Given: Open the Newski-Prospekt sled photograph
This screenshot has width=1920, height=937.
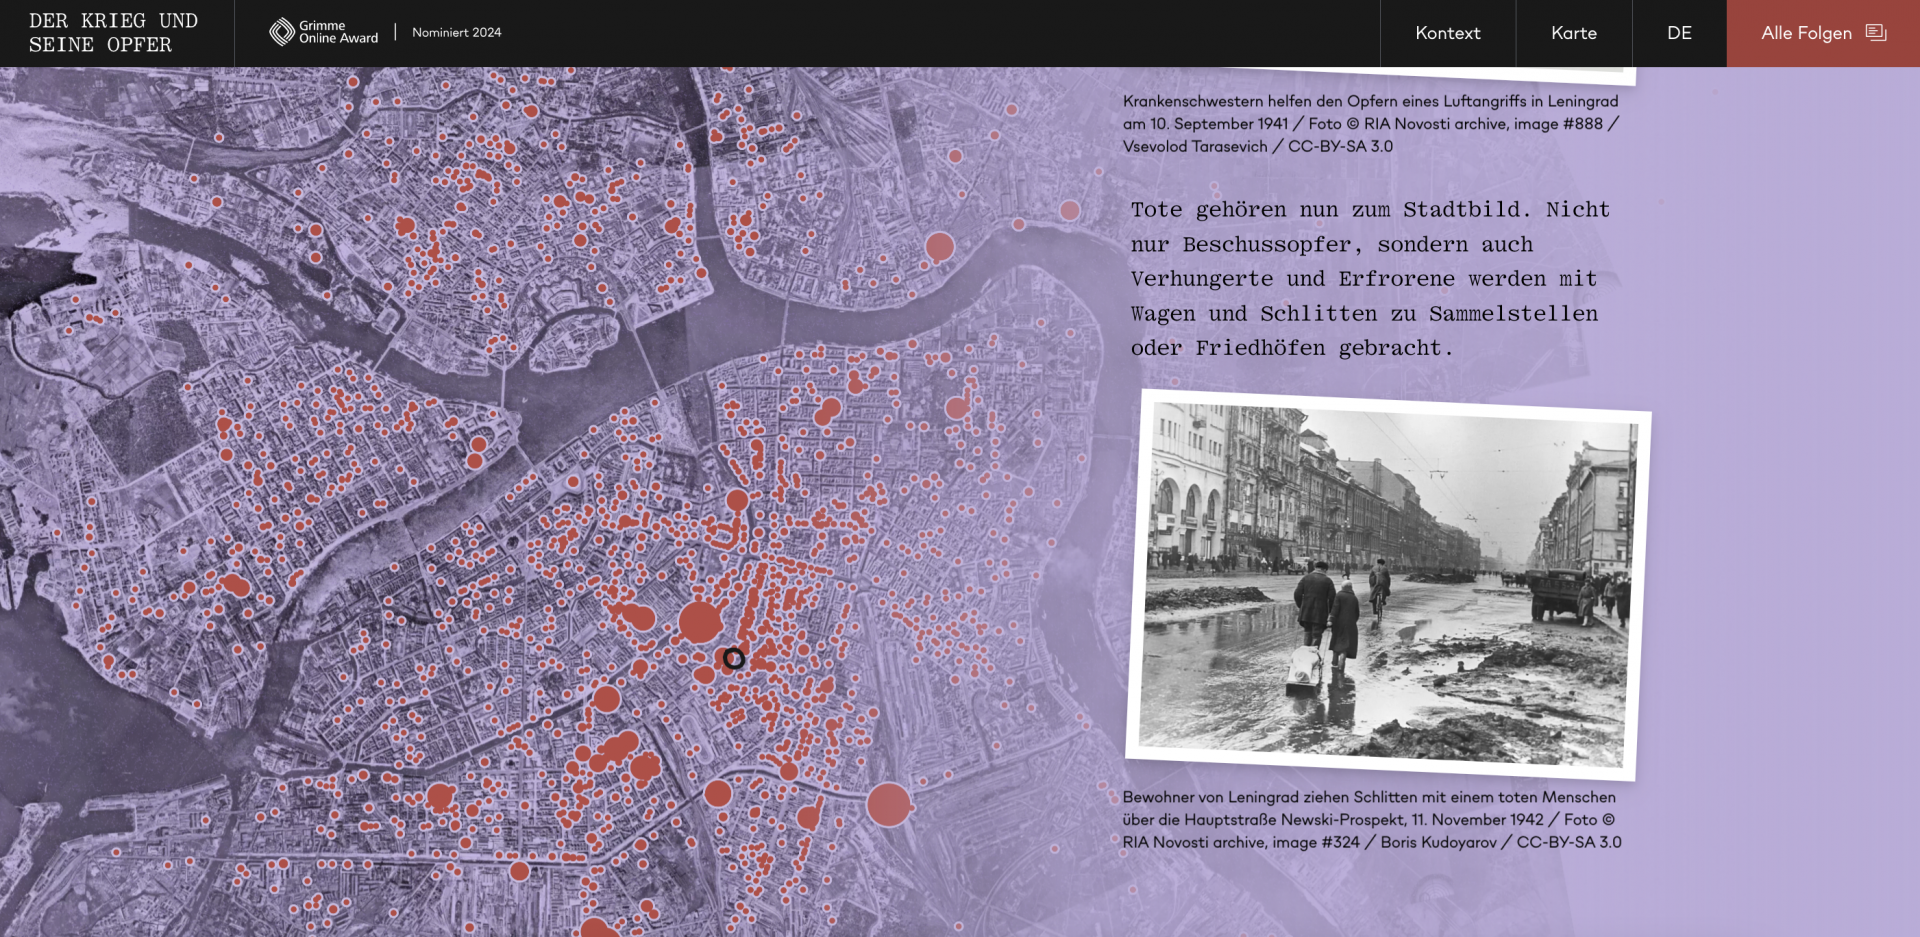Looking at the screenshot, I should [x=1388, y=584].
